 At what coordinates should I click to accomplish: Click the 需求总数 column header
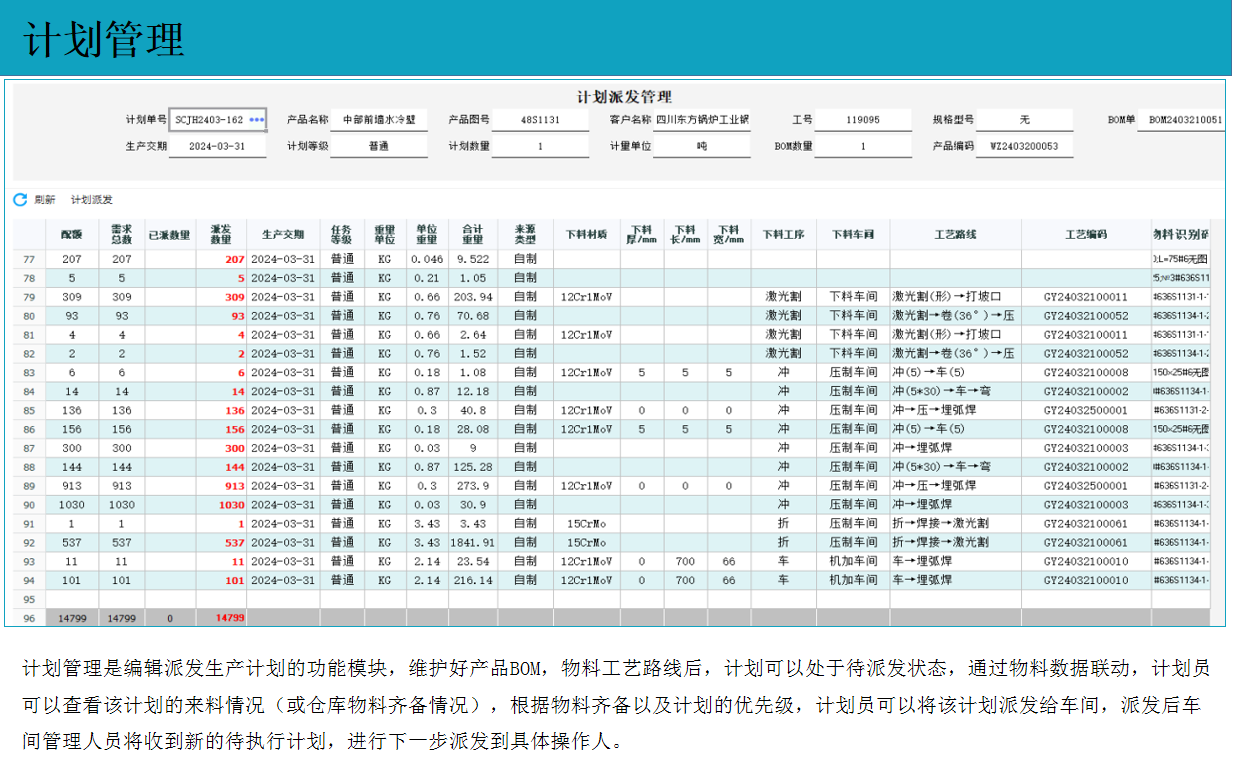[121, 234]
